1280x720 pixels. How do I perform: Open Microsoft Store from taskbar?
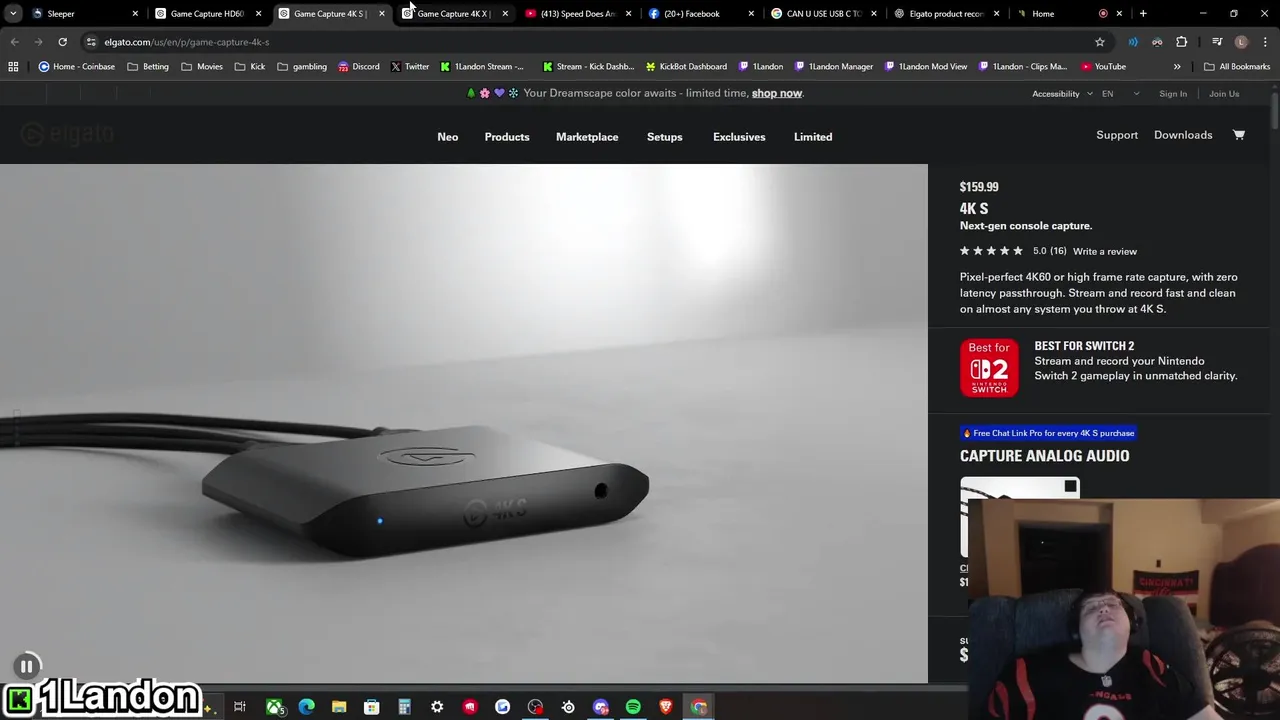tap(371, 707)
